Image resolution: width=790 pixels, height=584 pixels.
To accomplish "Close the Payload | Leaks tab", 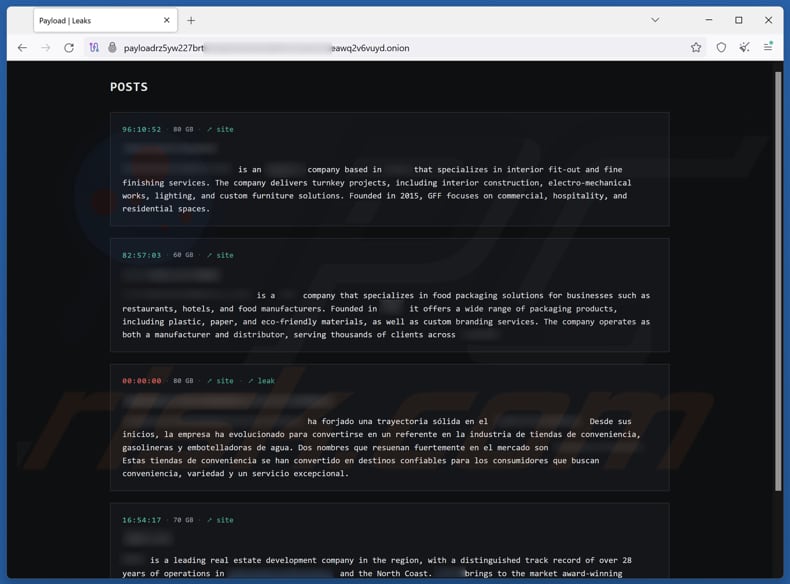I will coord(167,20).
